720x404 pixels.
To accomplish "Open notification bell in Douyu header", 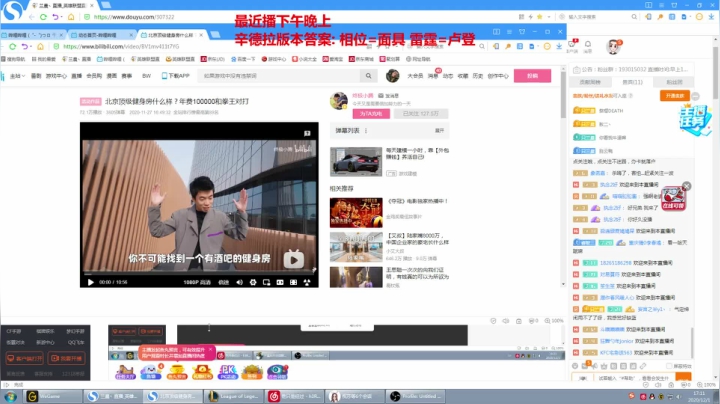I will click(588, 45).
